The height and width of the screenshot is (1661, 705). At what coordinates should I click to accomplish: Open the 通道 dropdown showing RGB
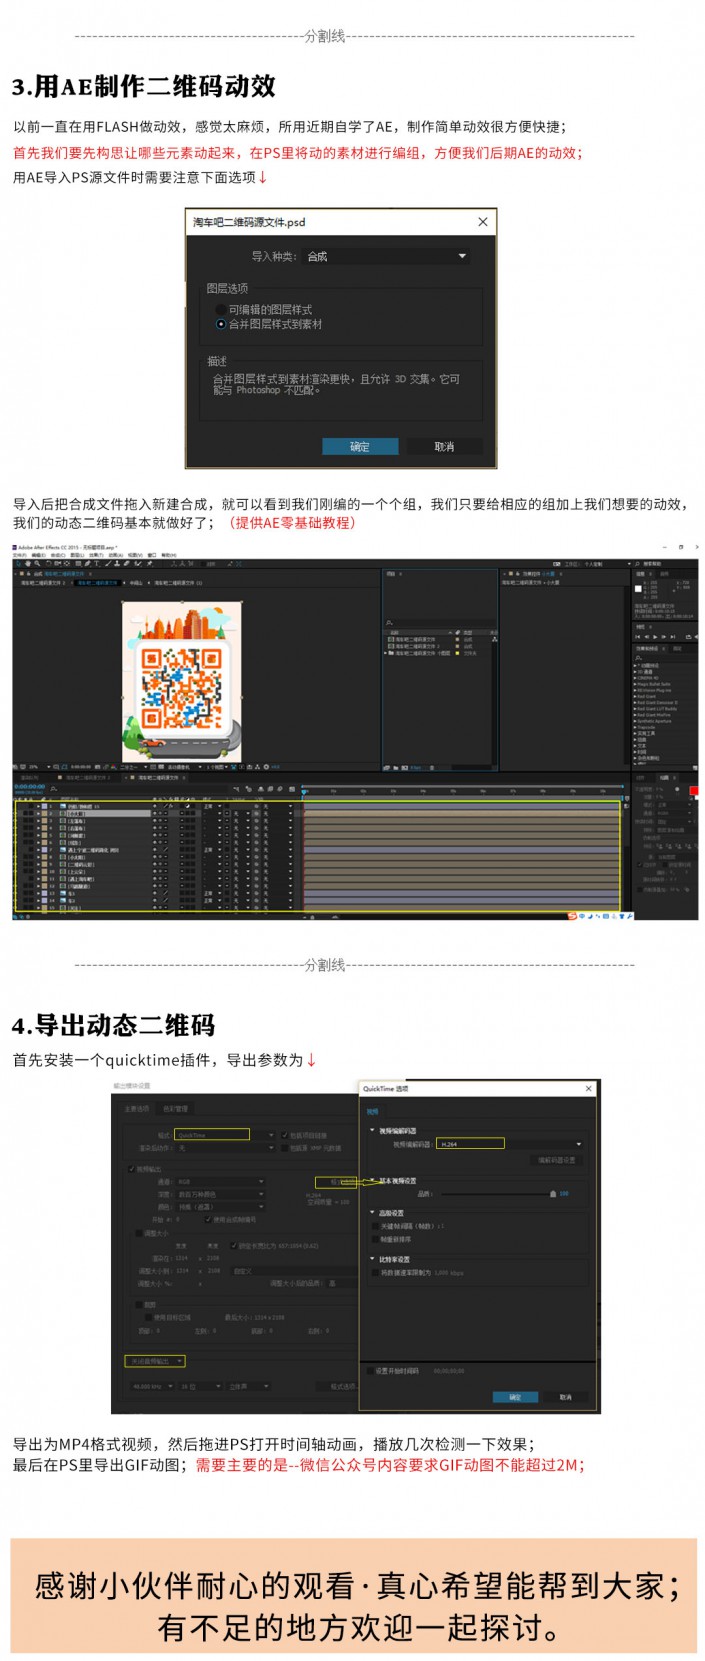(x=220, y=1181)
